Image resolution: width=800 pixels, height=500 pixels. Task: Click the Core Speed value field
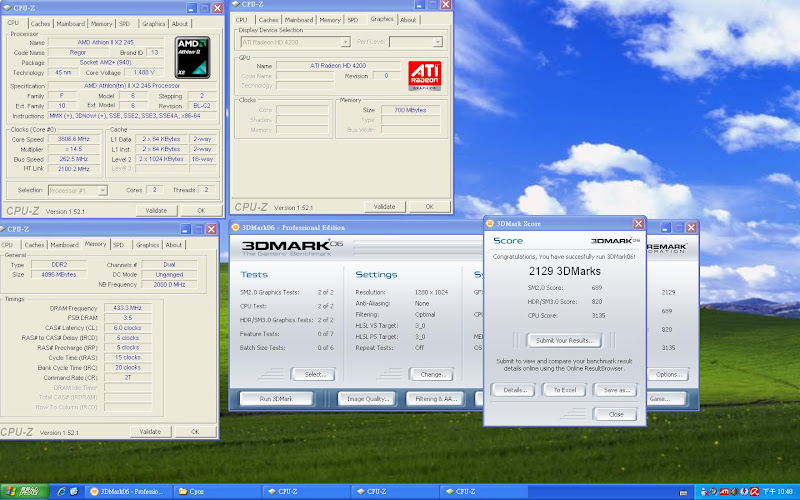point(74,139)
